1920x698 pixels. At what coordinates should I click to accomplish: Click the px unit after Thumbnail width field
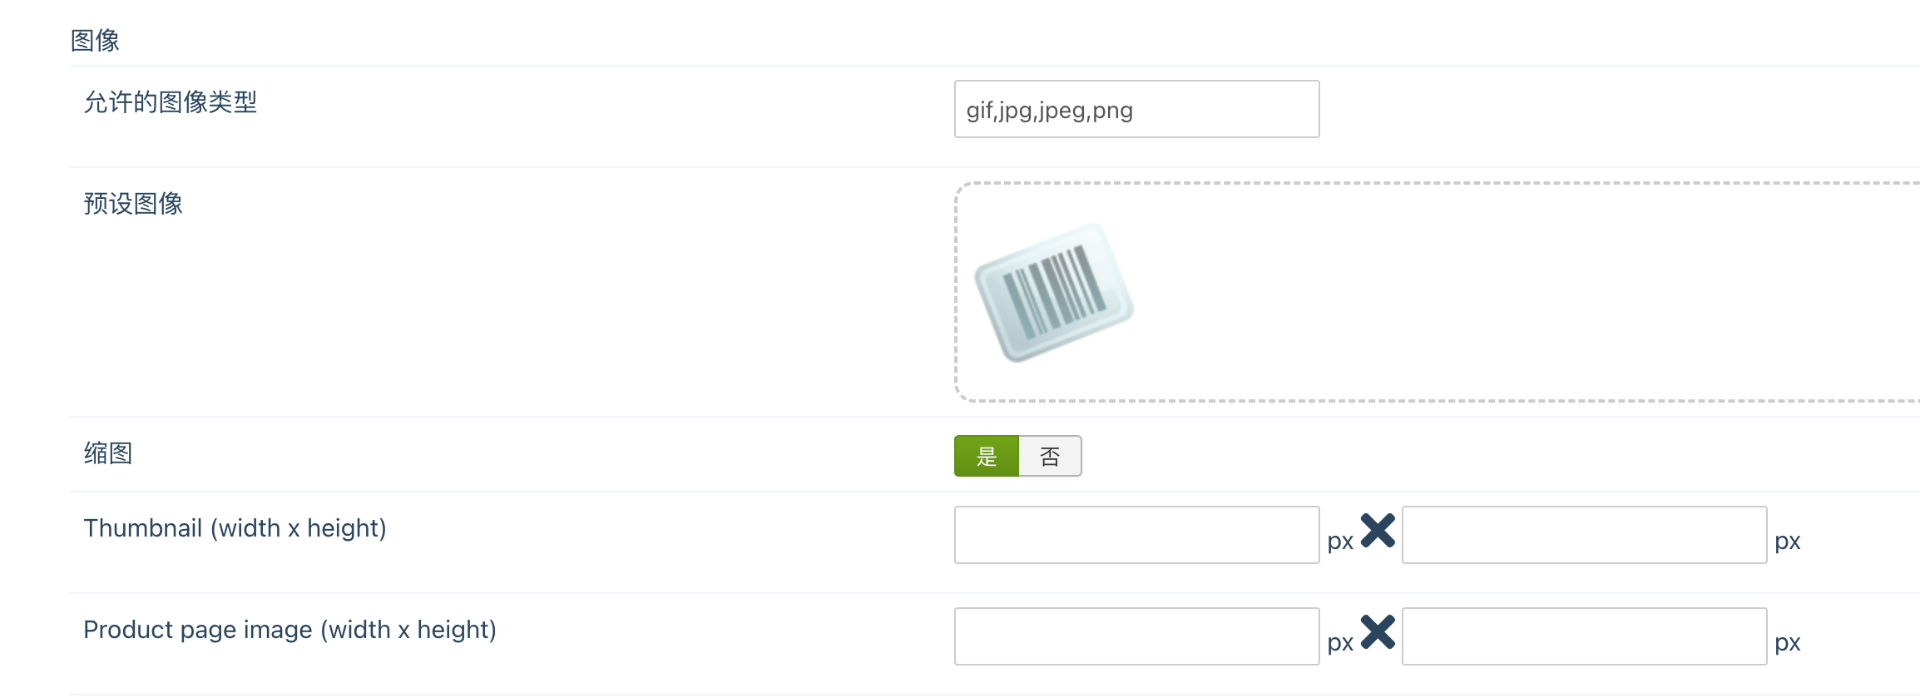point(1340,542)
